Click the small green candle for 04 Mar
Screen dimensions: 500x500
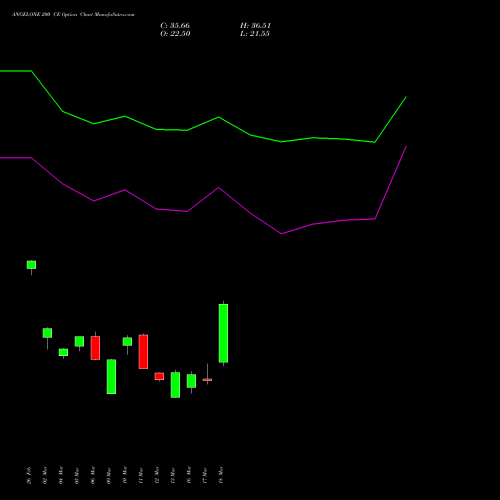63,352
